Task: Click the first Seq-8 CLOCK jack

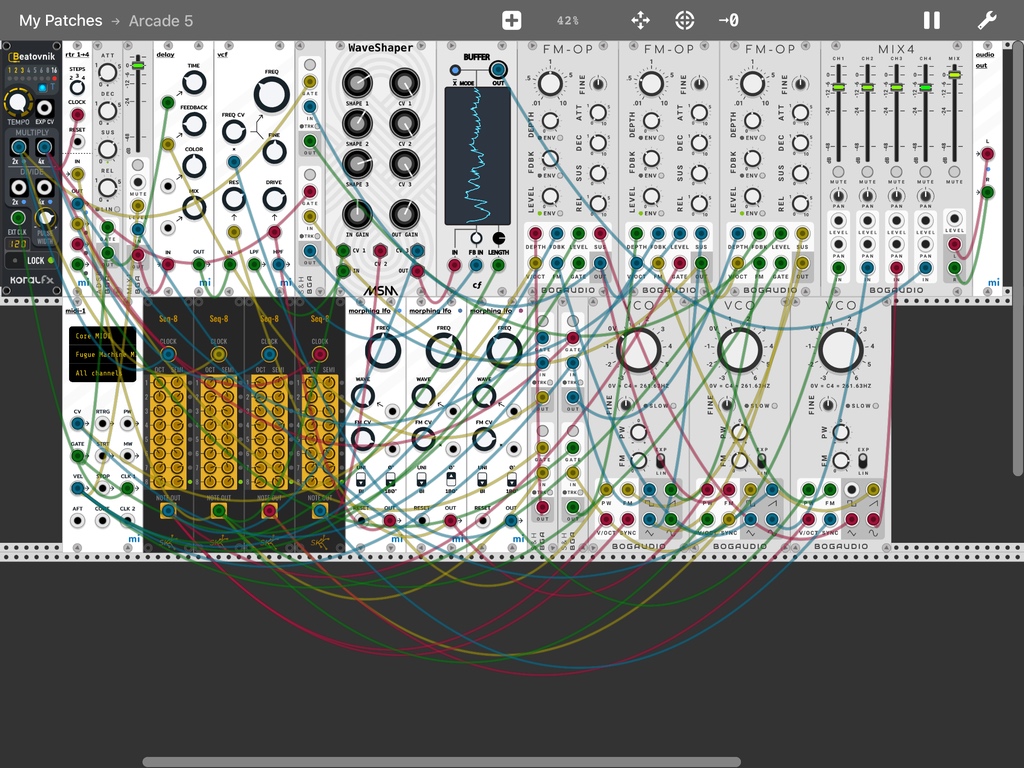Action: coord(168,354)
